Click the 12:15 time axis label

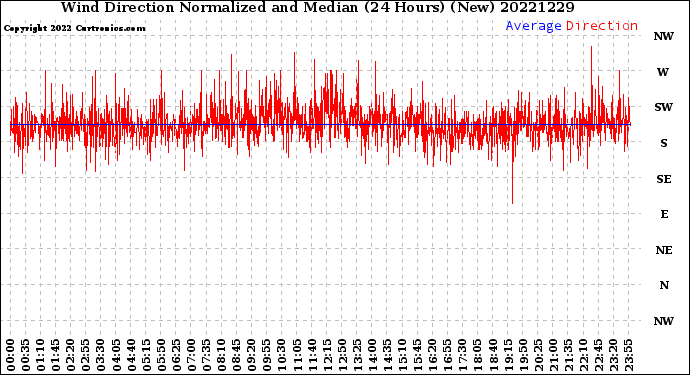click(327, 355)
